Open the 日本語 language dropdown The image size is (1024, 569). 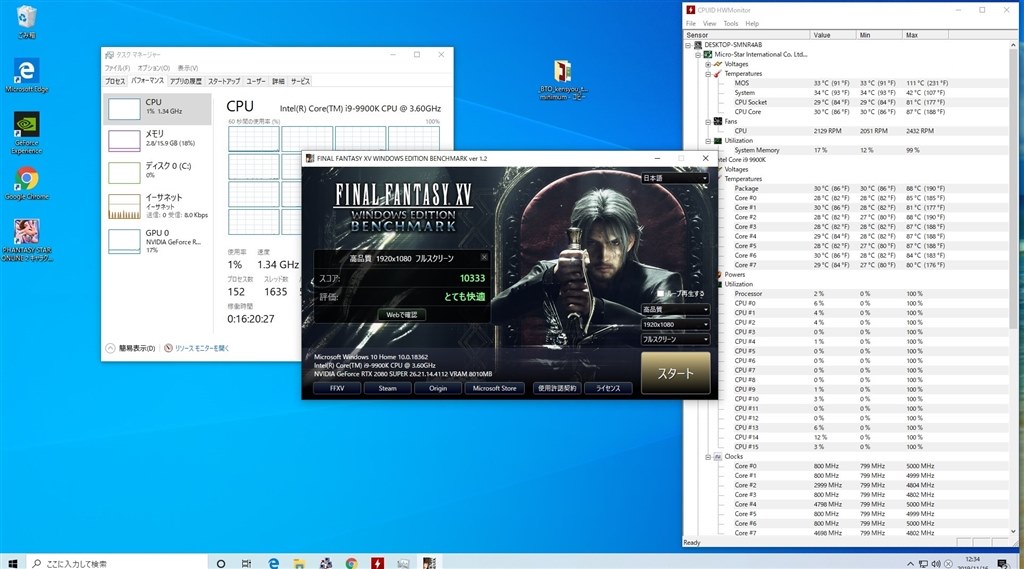pyautogui.click(x=675, y=178)
